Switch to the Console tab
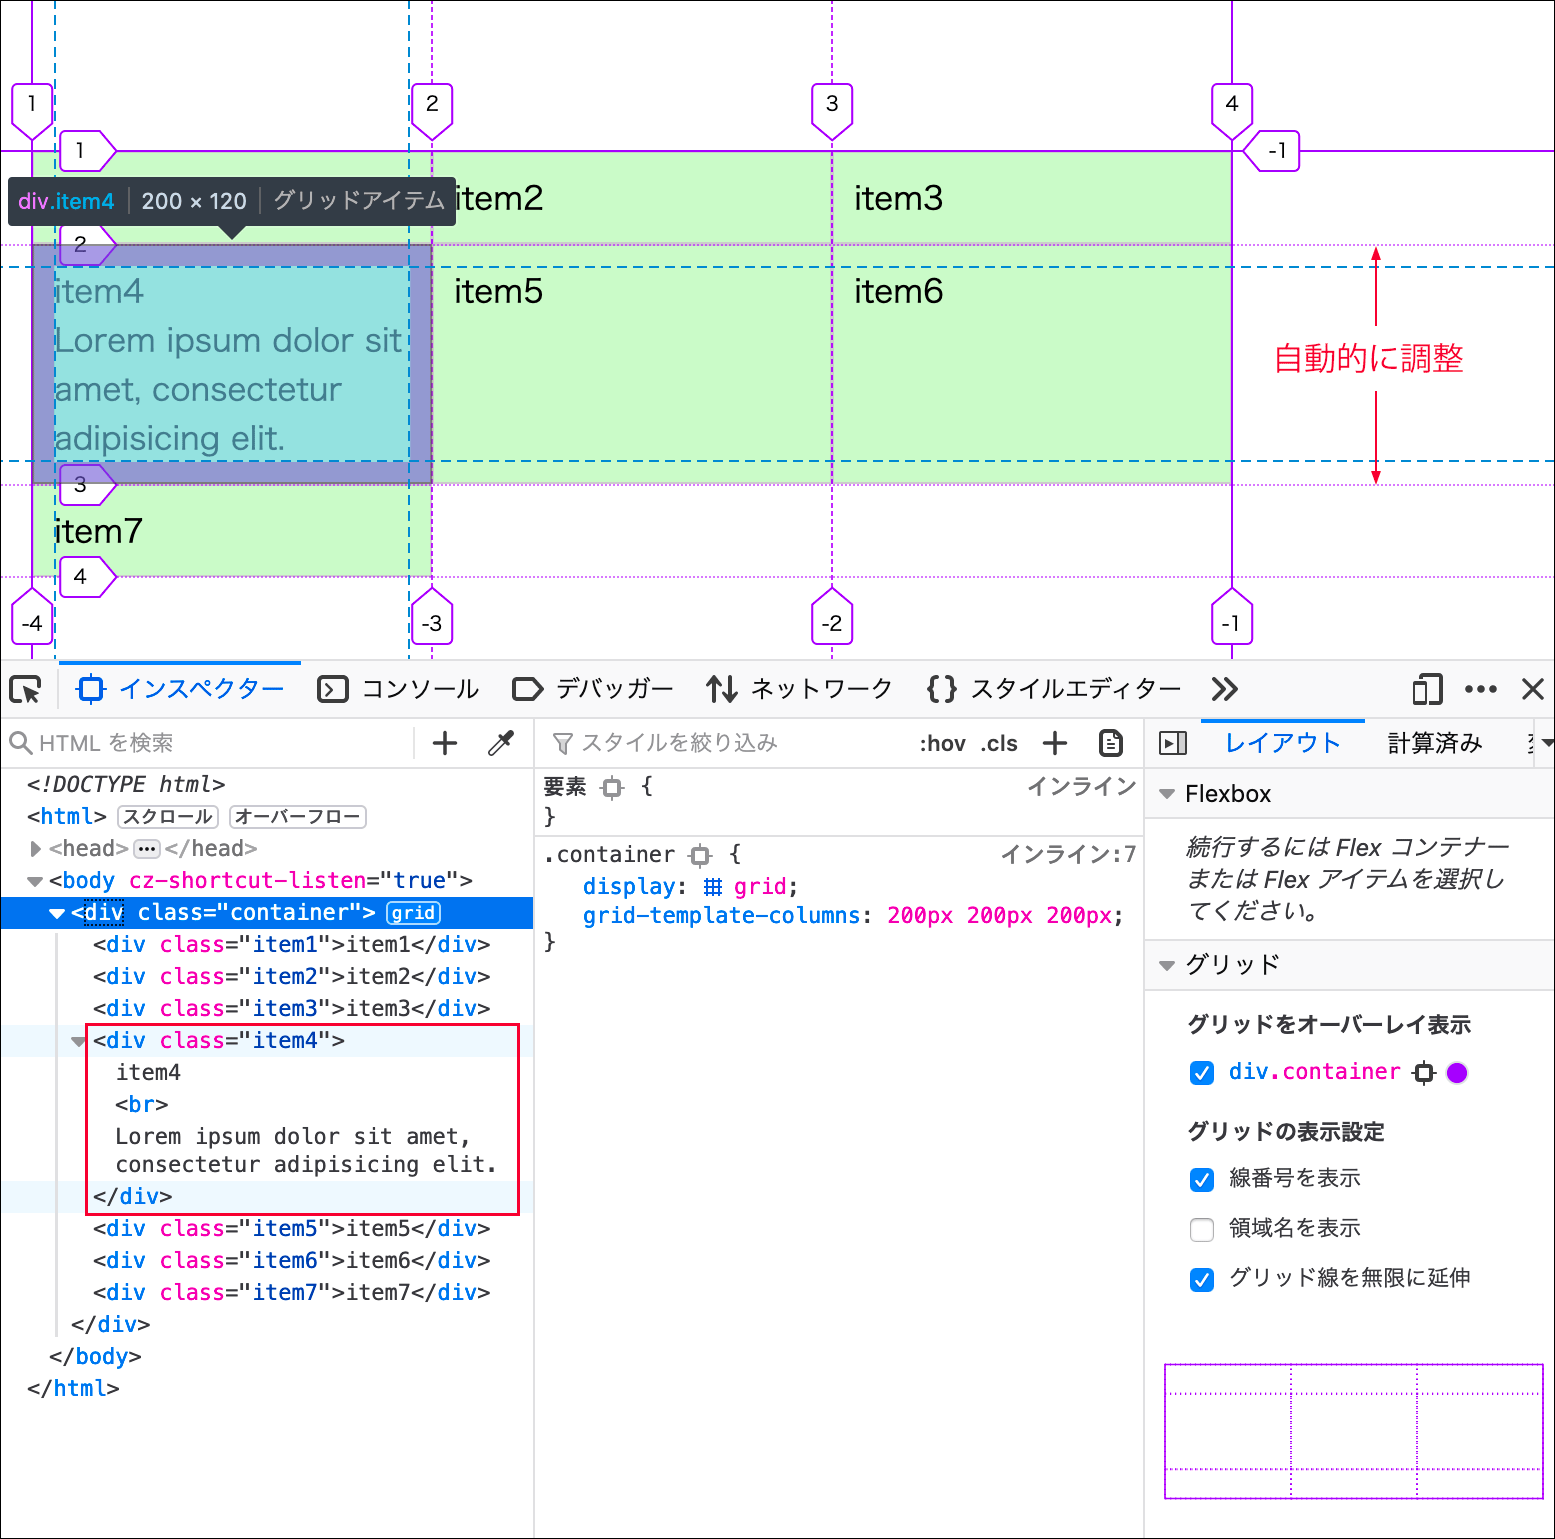 tap(399, 690)
